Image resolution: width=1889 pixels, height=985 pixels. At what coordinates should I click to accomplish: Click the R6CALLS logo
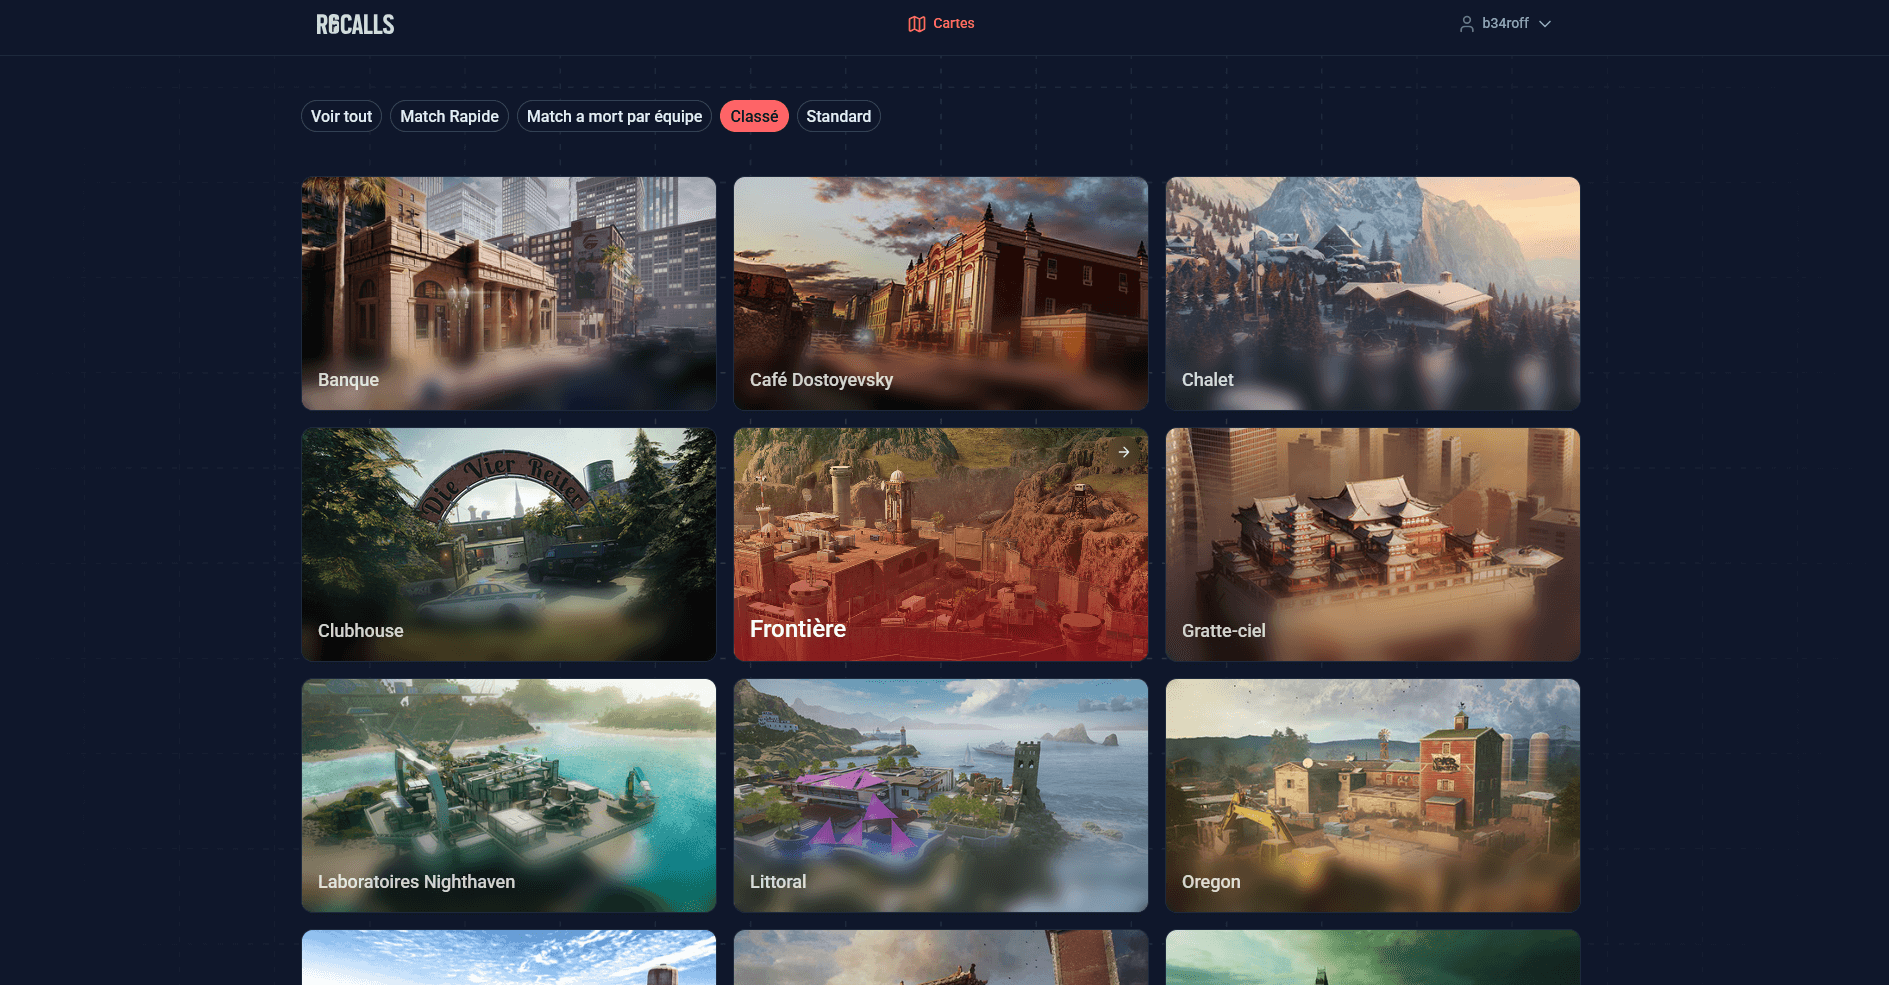355,25
